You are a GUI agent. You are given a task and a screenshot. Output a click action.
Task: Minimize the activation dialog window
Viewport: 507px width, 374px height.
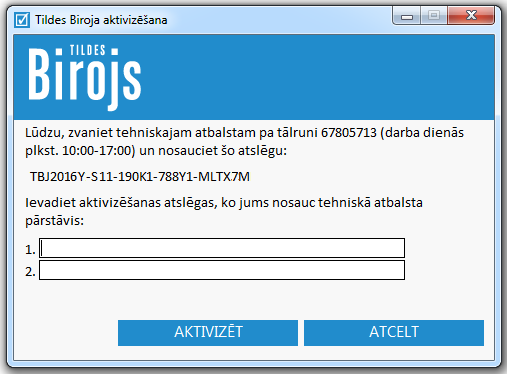tap(407, 16)
